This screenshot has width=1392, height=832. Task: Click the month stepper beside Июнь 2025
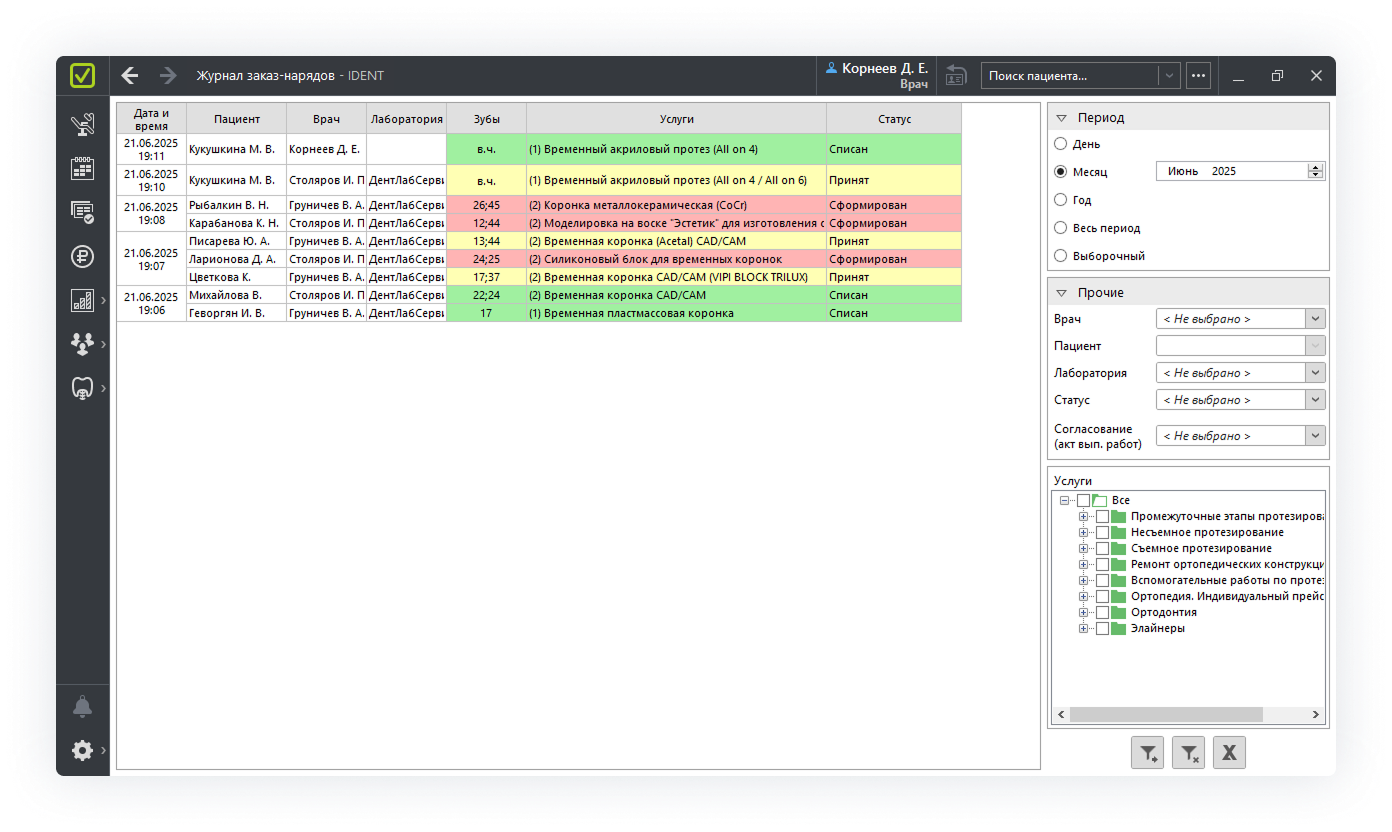tap(1316, 171)
